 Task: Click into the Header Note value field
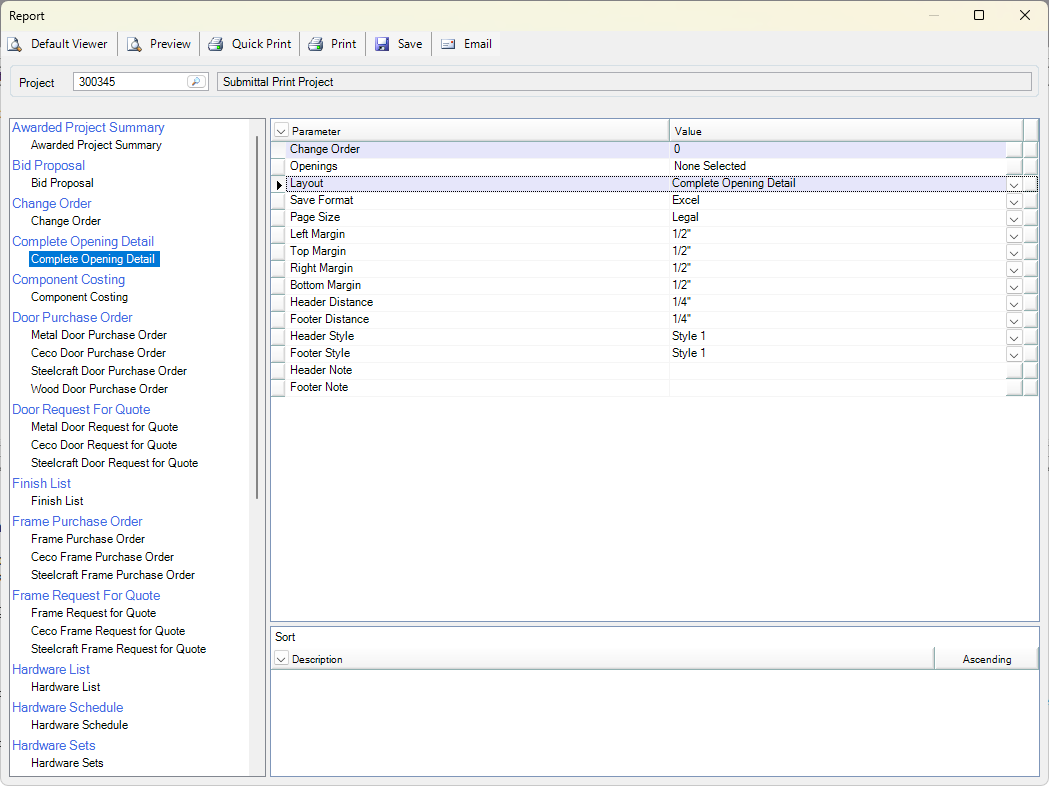click(x=837, y=371)
